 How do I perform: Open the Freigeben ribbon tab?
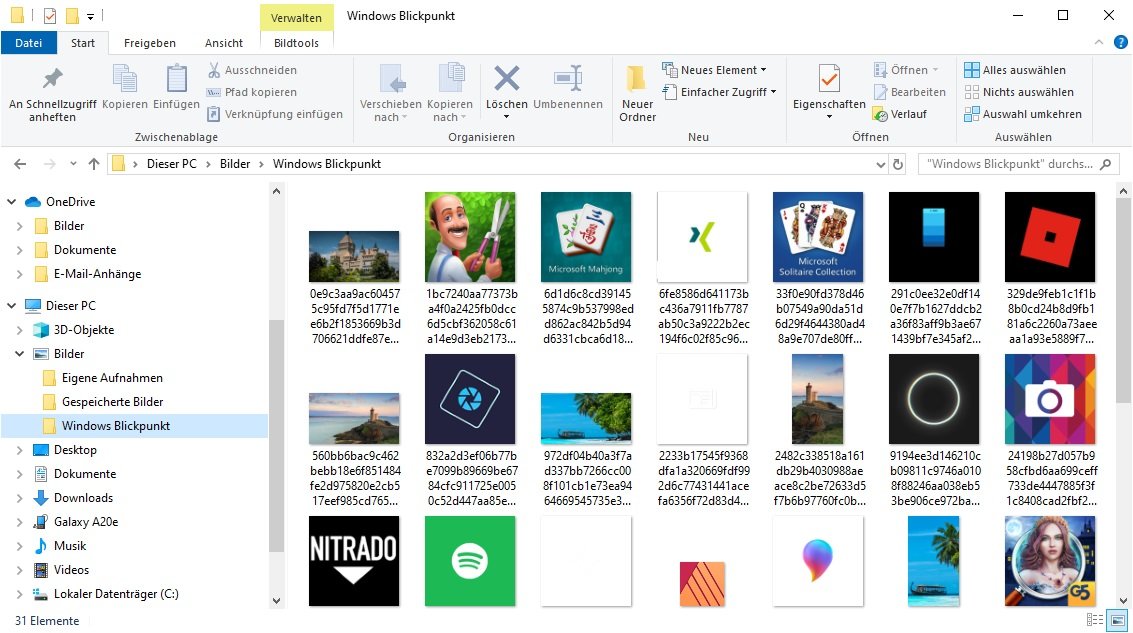[150, 43]
